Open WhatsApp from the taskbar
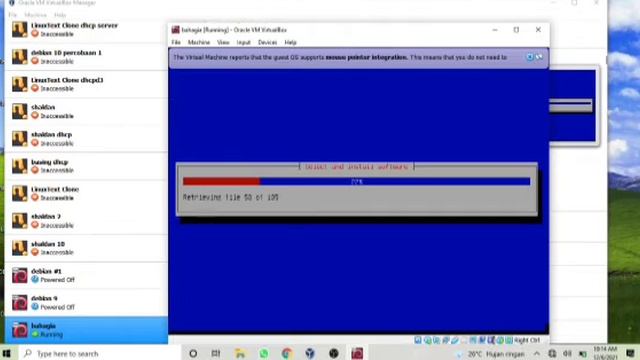This screenshot has width=640, height=360. pyautogui.click(x=264, y=353)
